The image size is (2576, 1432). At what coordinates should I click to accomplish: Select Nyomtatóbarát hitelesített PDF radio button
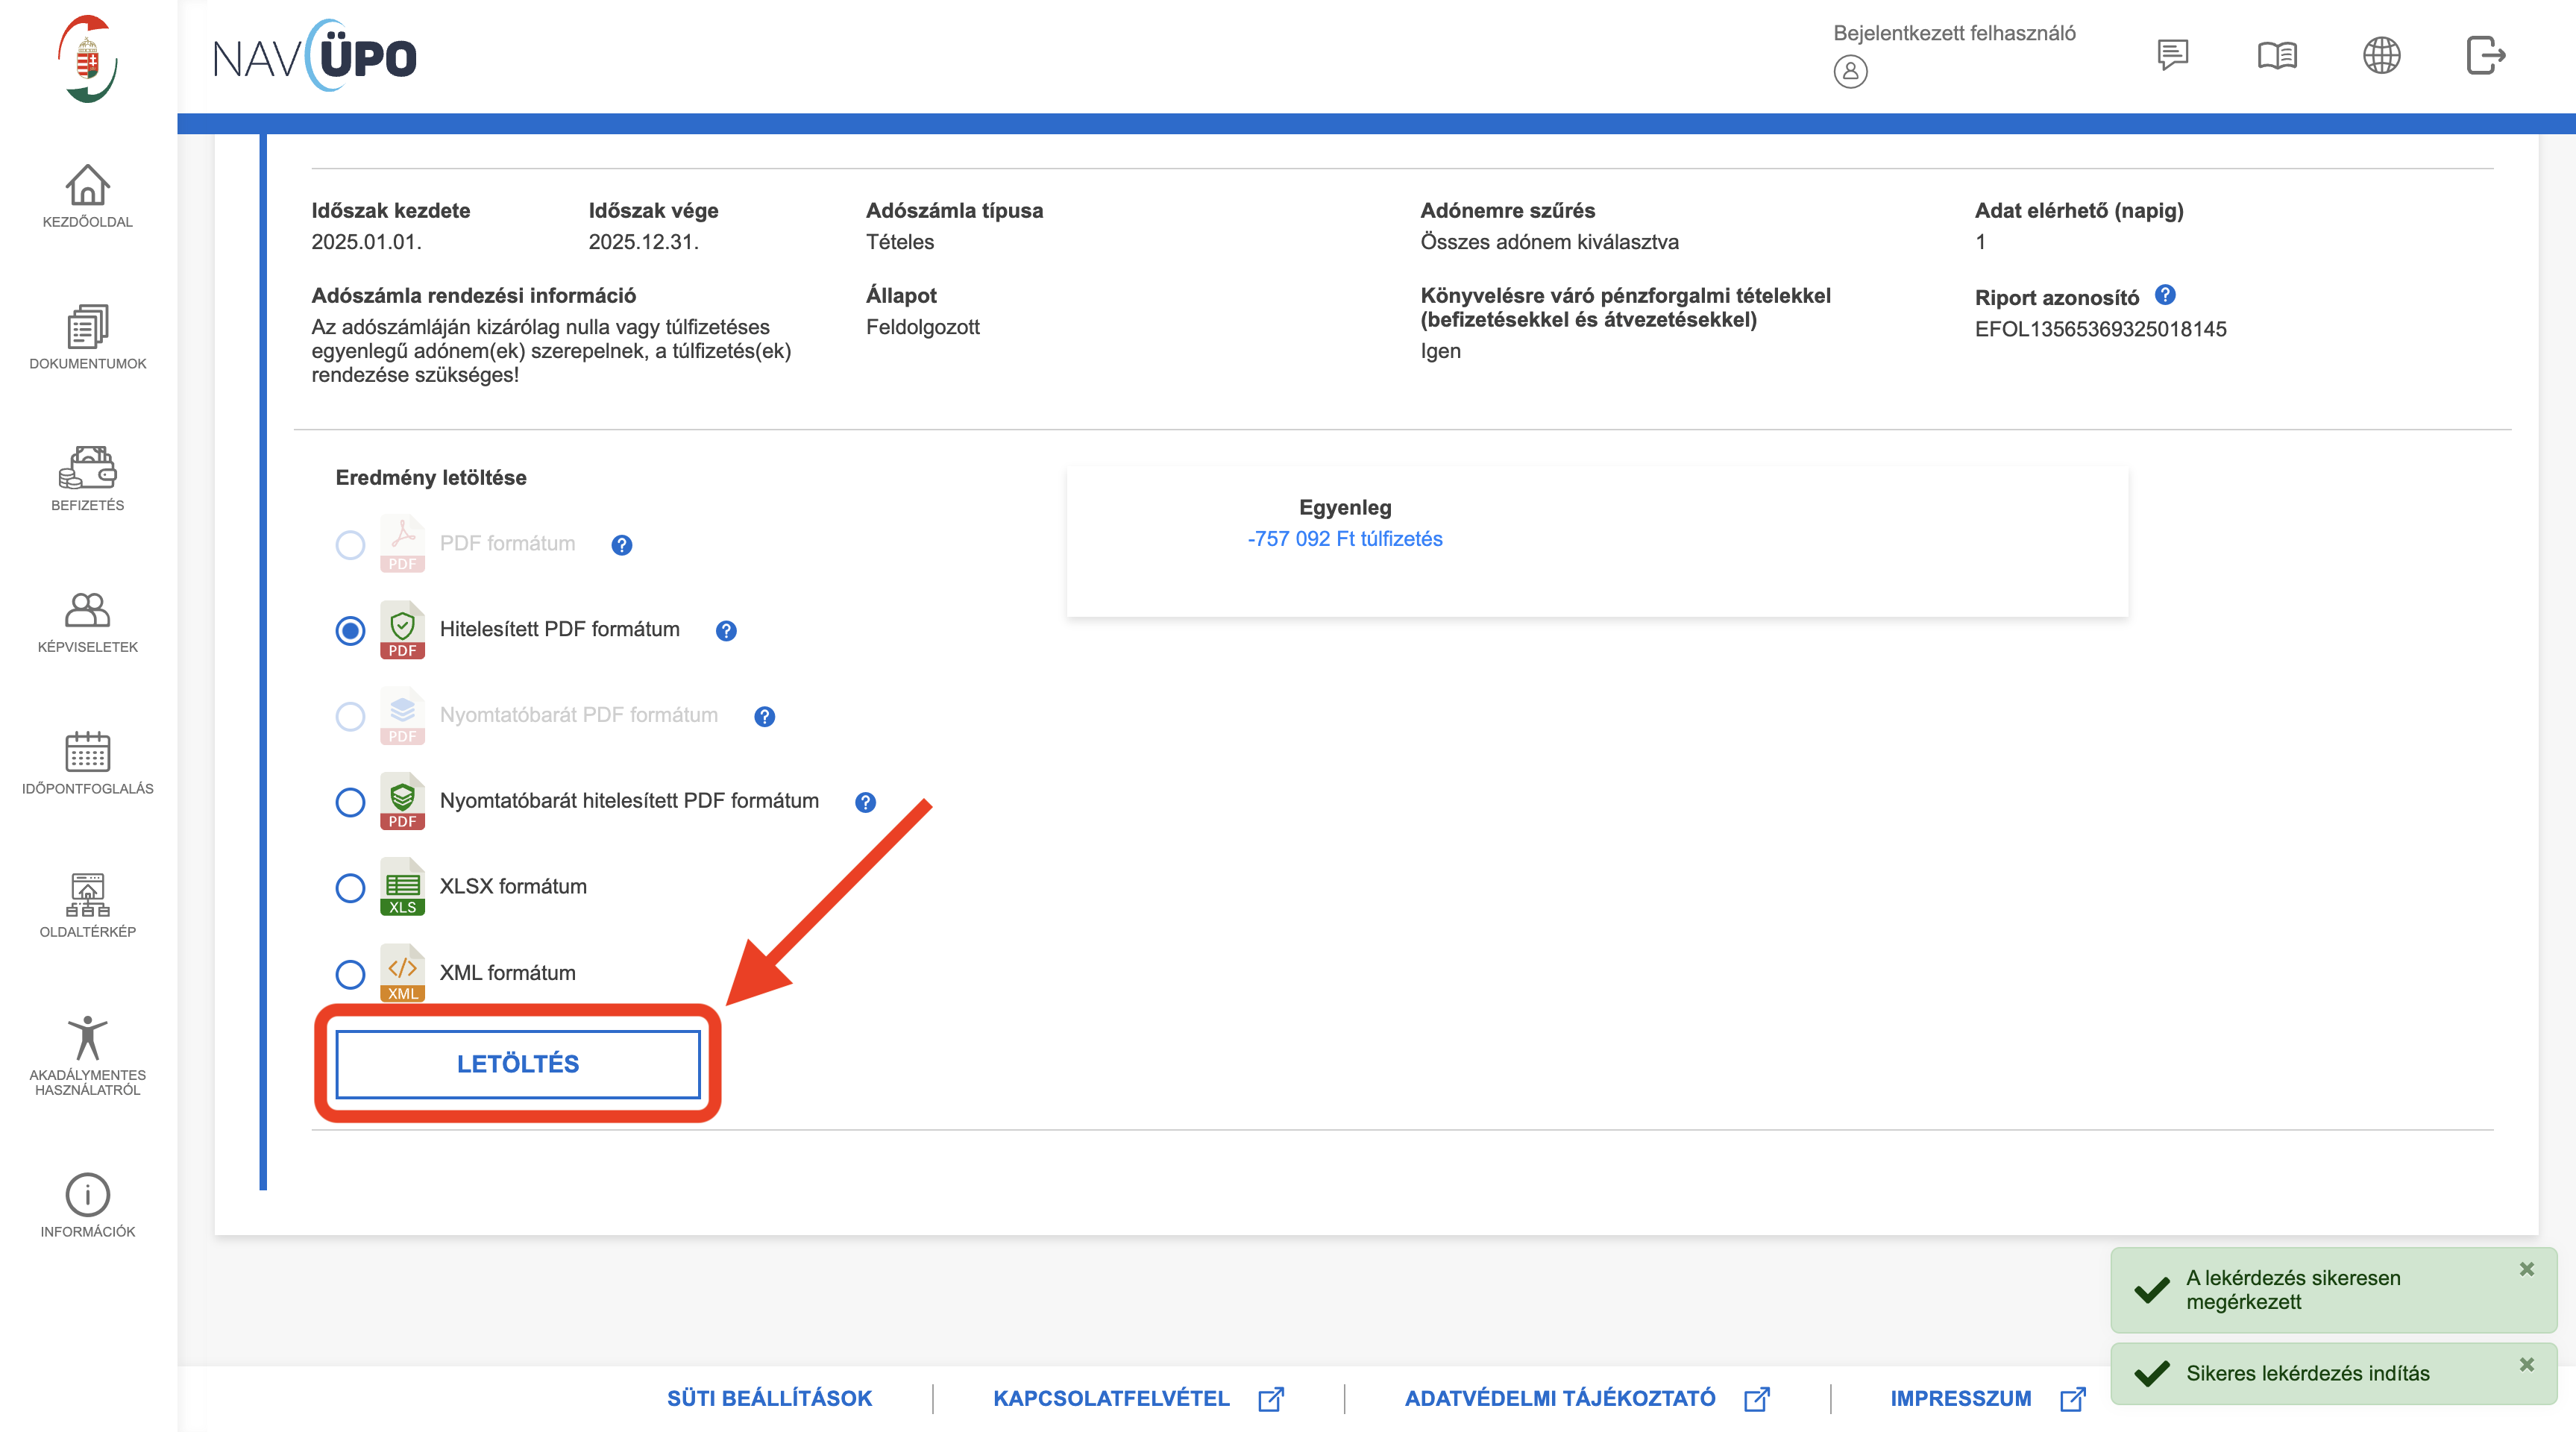[x=350, y=802]
